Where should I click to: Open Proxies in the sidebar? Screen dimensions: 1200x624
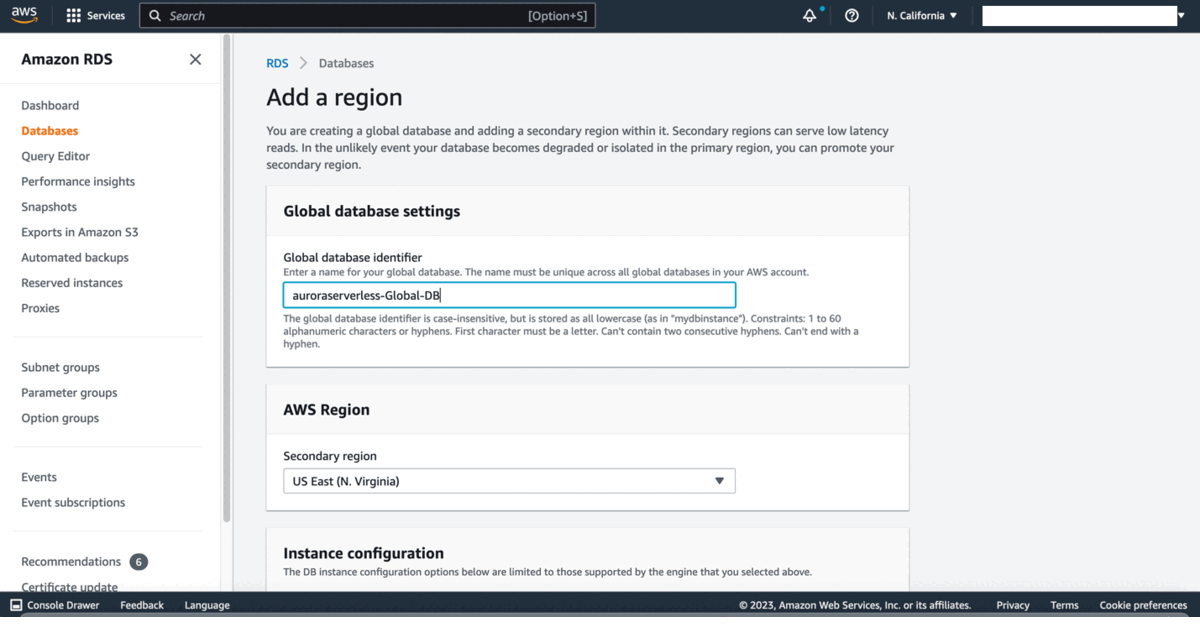pos(41,308)
